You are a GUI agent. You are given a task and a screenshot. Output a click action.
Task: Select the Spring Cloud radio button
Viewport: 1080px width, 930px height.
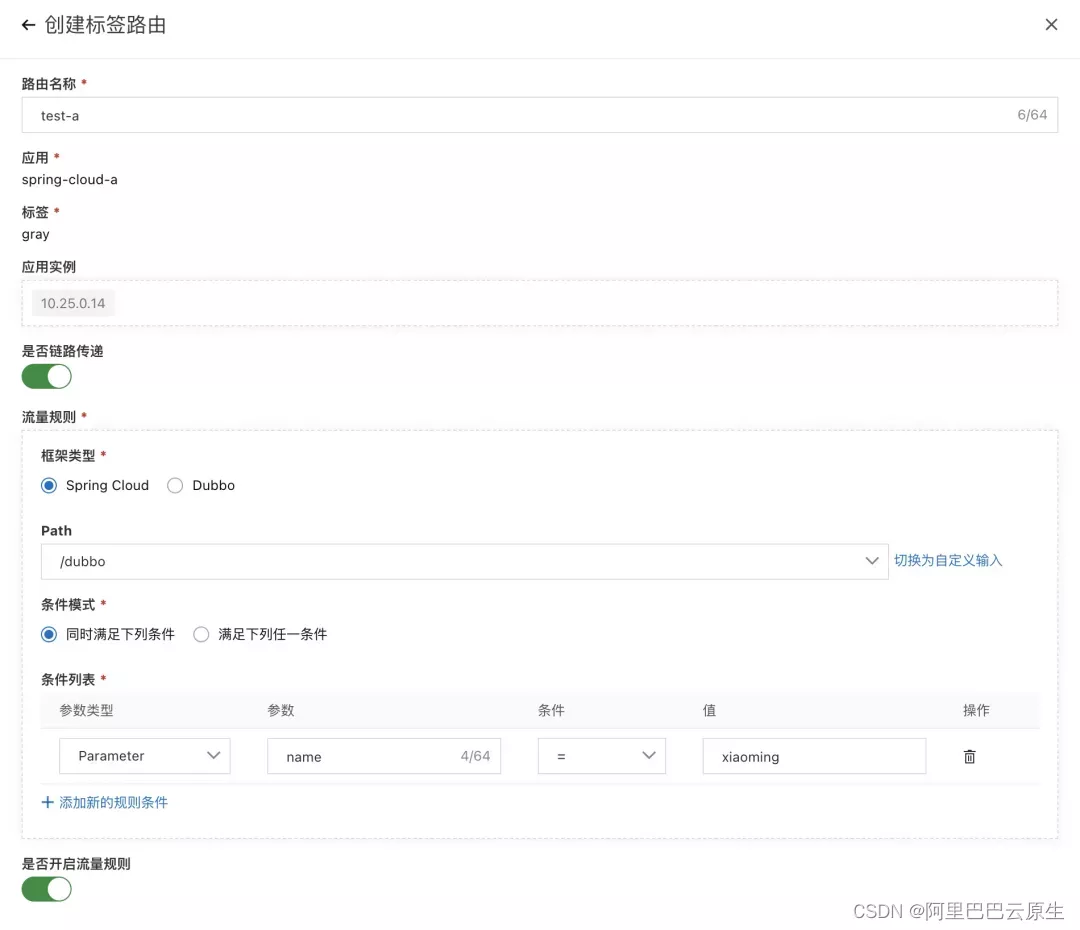[48, 485]
